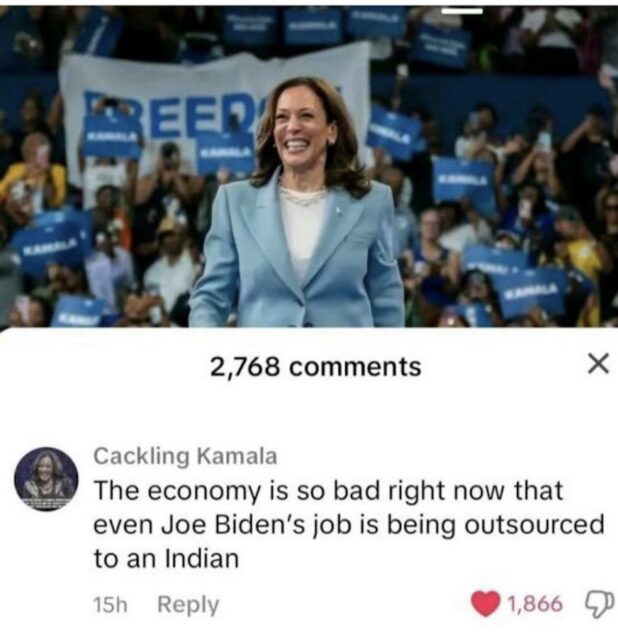Screen dimensions: 618x637
Task: Tap the 'to an Indian' line of comment
Action: pos(167,559)
